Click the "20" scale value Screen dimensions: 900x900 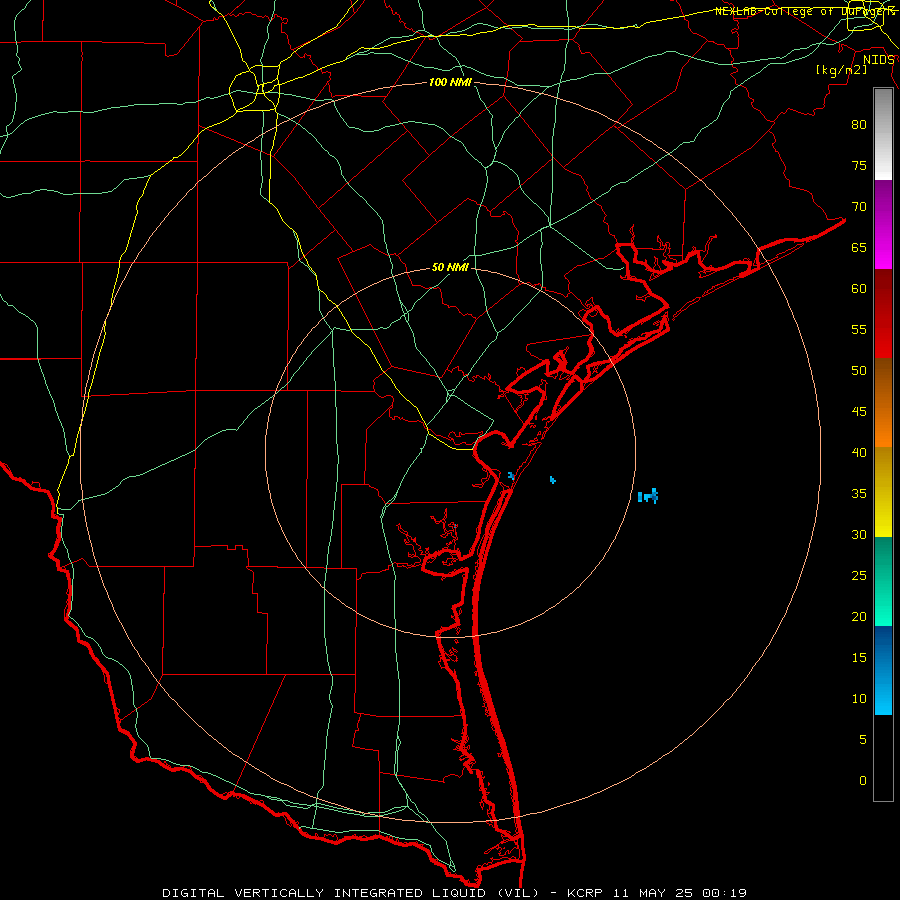click(x=859, y=616)
